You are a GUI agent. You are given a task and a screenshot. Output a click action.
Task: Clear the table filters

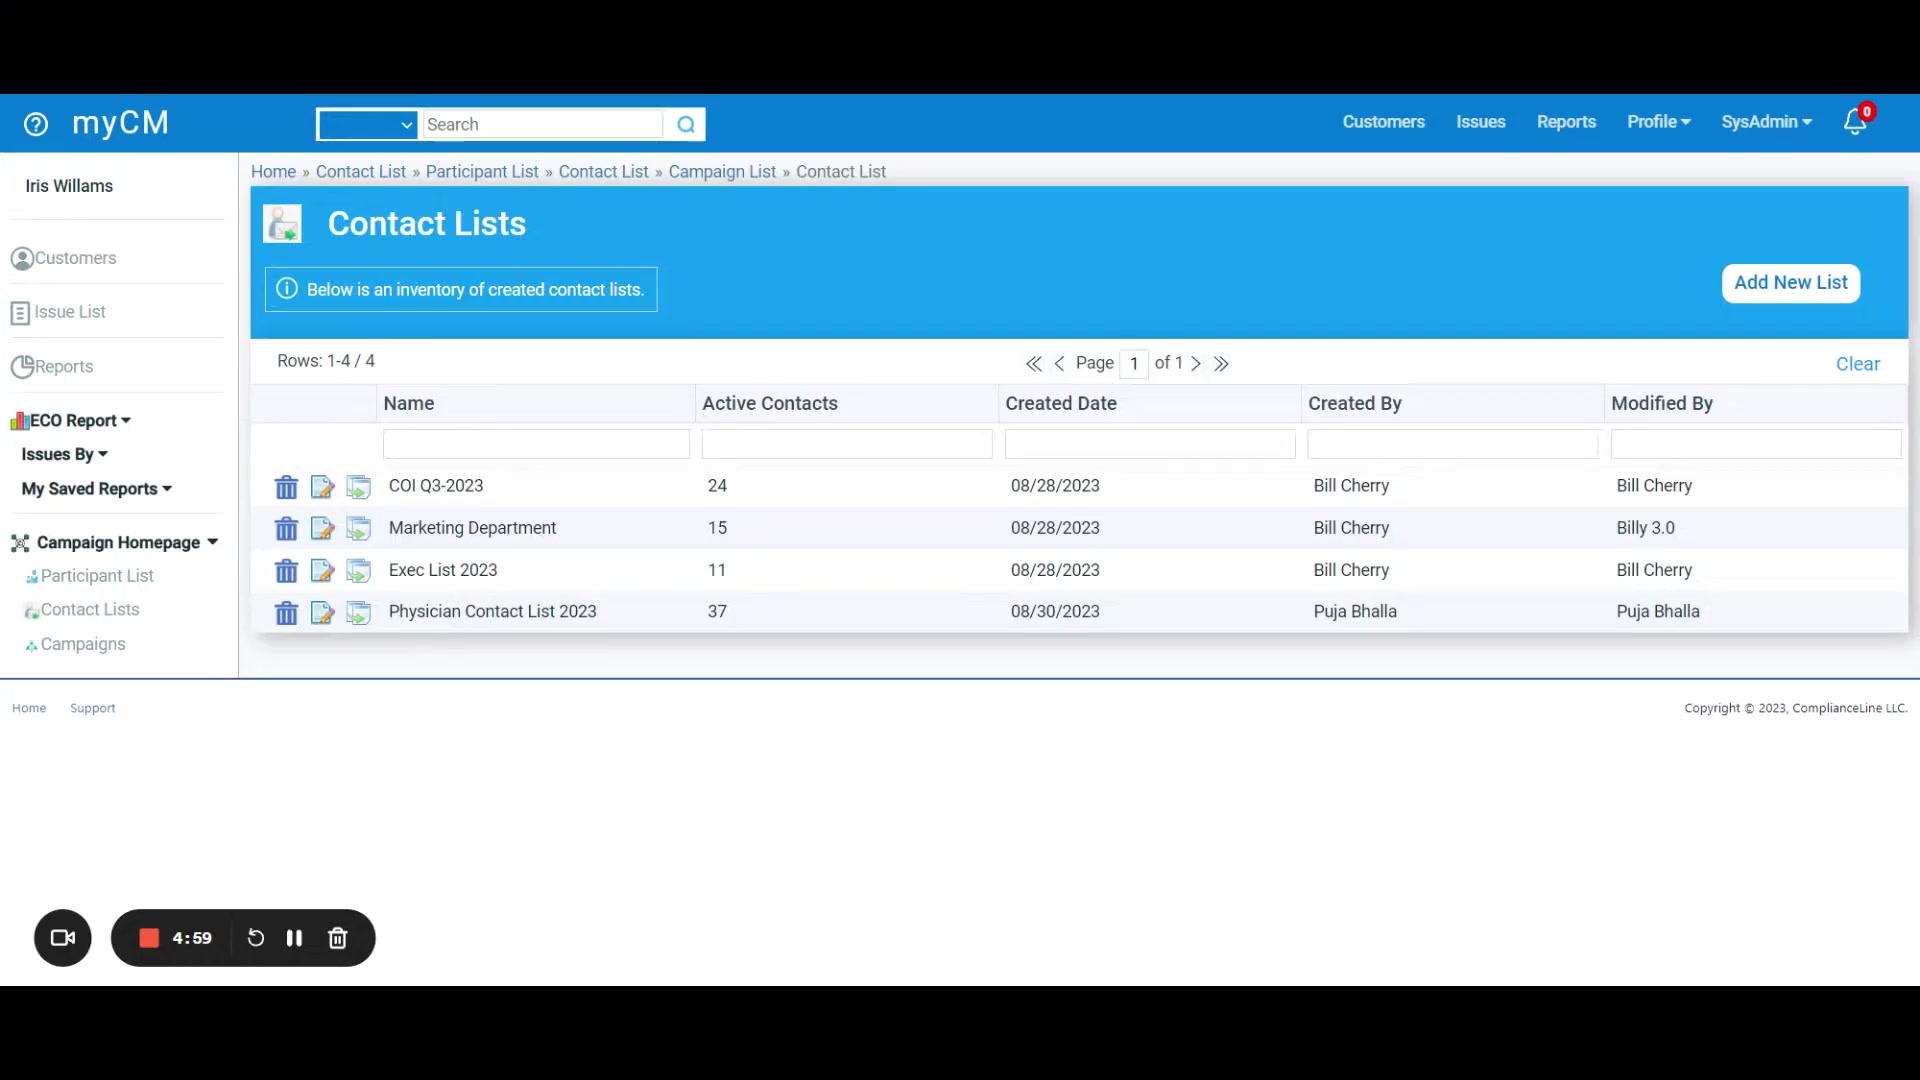(1857, 364)
